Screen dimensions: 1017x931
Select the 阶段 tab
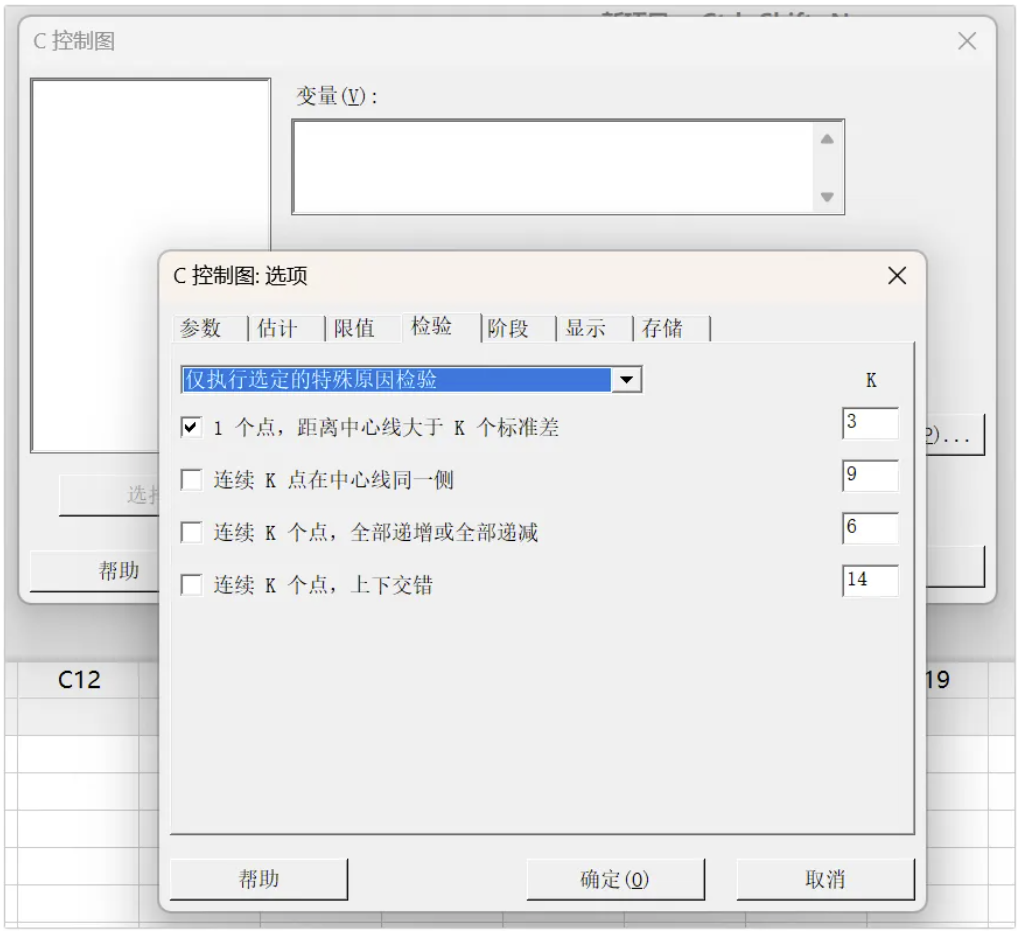pos(508,329)
